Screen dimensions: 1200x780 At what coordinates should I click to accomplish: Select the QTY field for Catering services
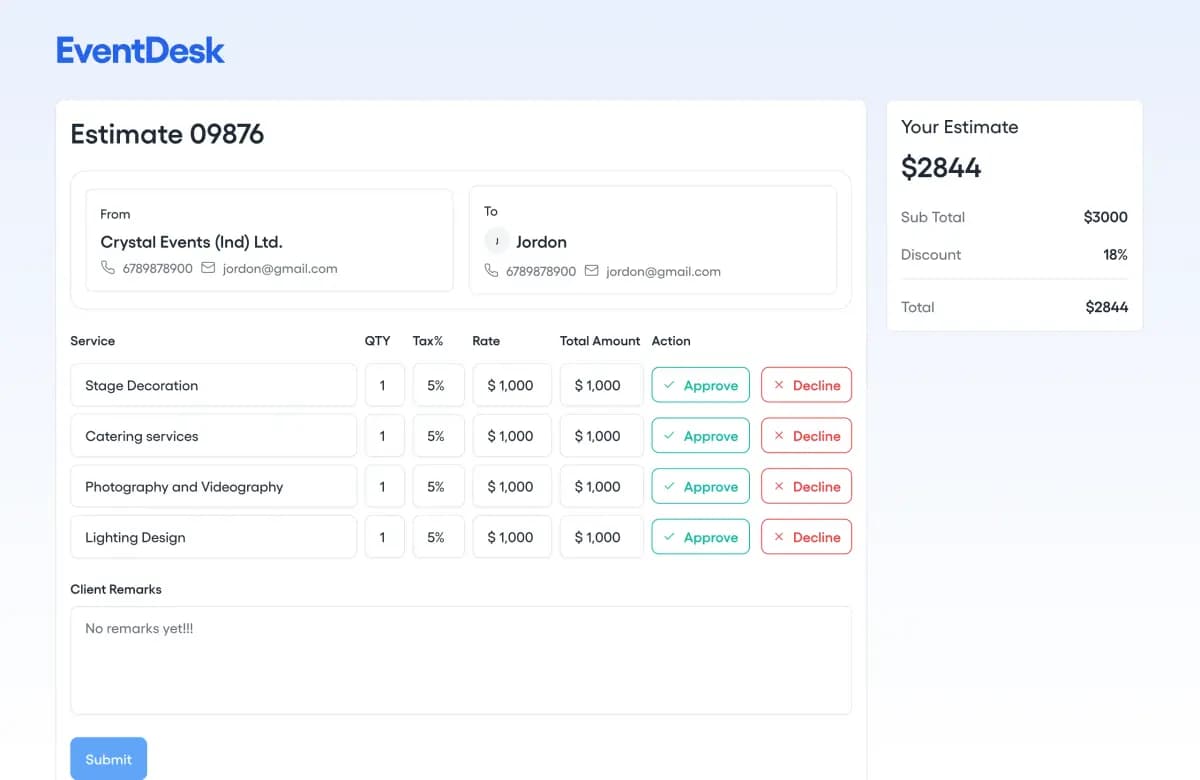pyautogui.click(x=384, y=435)
